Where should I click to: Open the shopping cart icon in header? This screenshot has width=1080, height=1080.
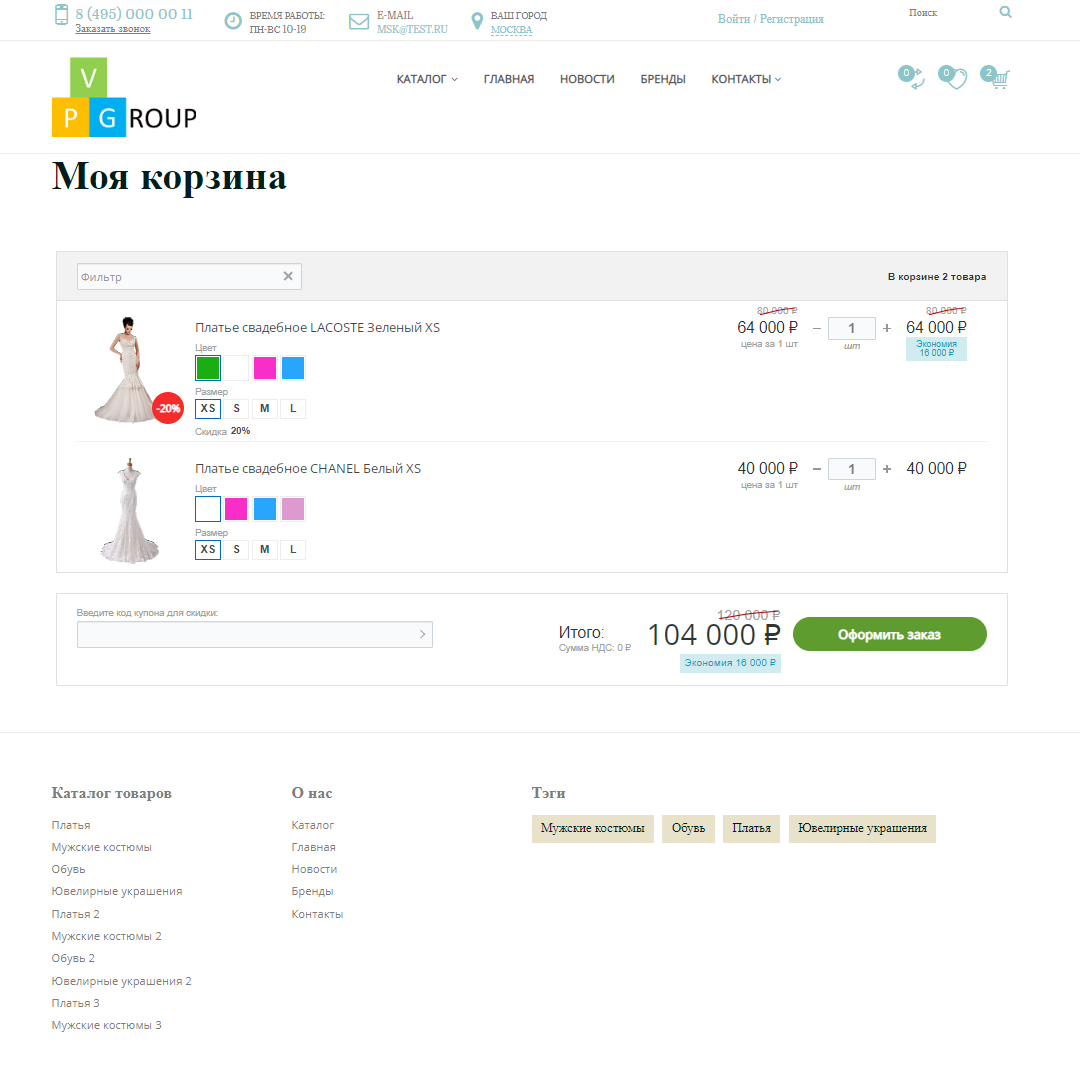coord(998,80)
